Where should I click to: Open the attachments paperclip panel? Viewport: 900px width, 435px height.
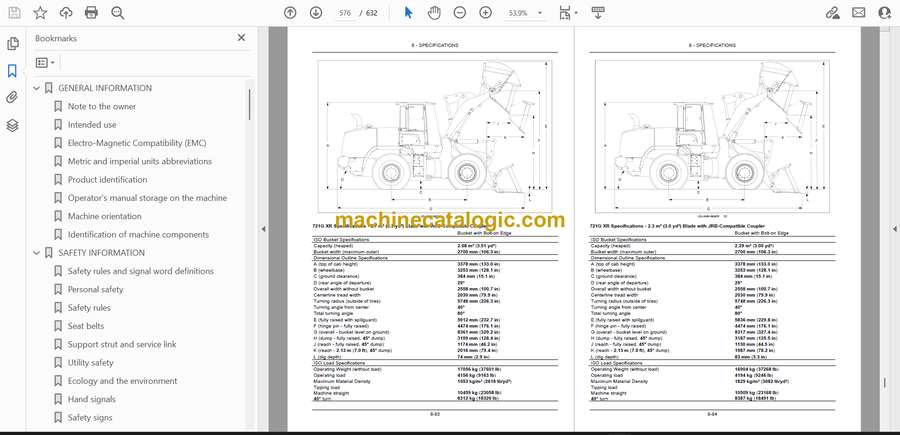coord(12,98)
